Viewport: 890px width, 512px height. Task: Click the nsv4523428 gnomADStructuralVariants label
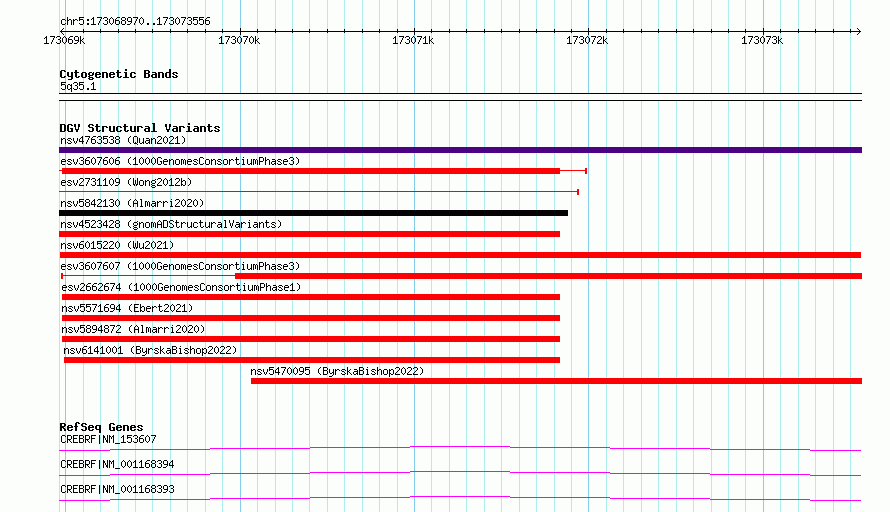pyautogui.click(x=171, y=224)
